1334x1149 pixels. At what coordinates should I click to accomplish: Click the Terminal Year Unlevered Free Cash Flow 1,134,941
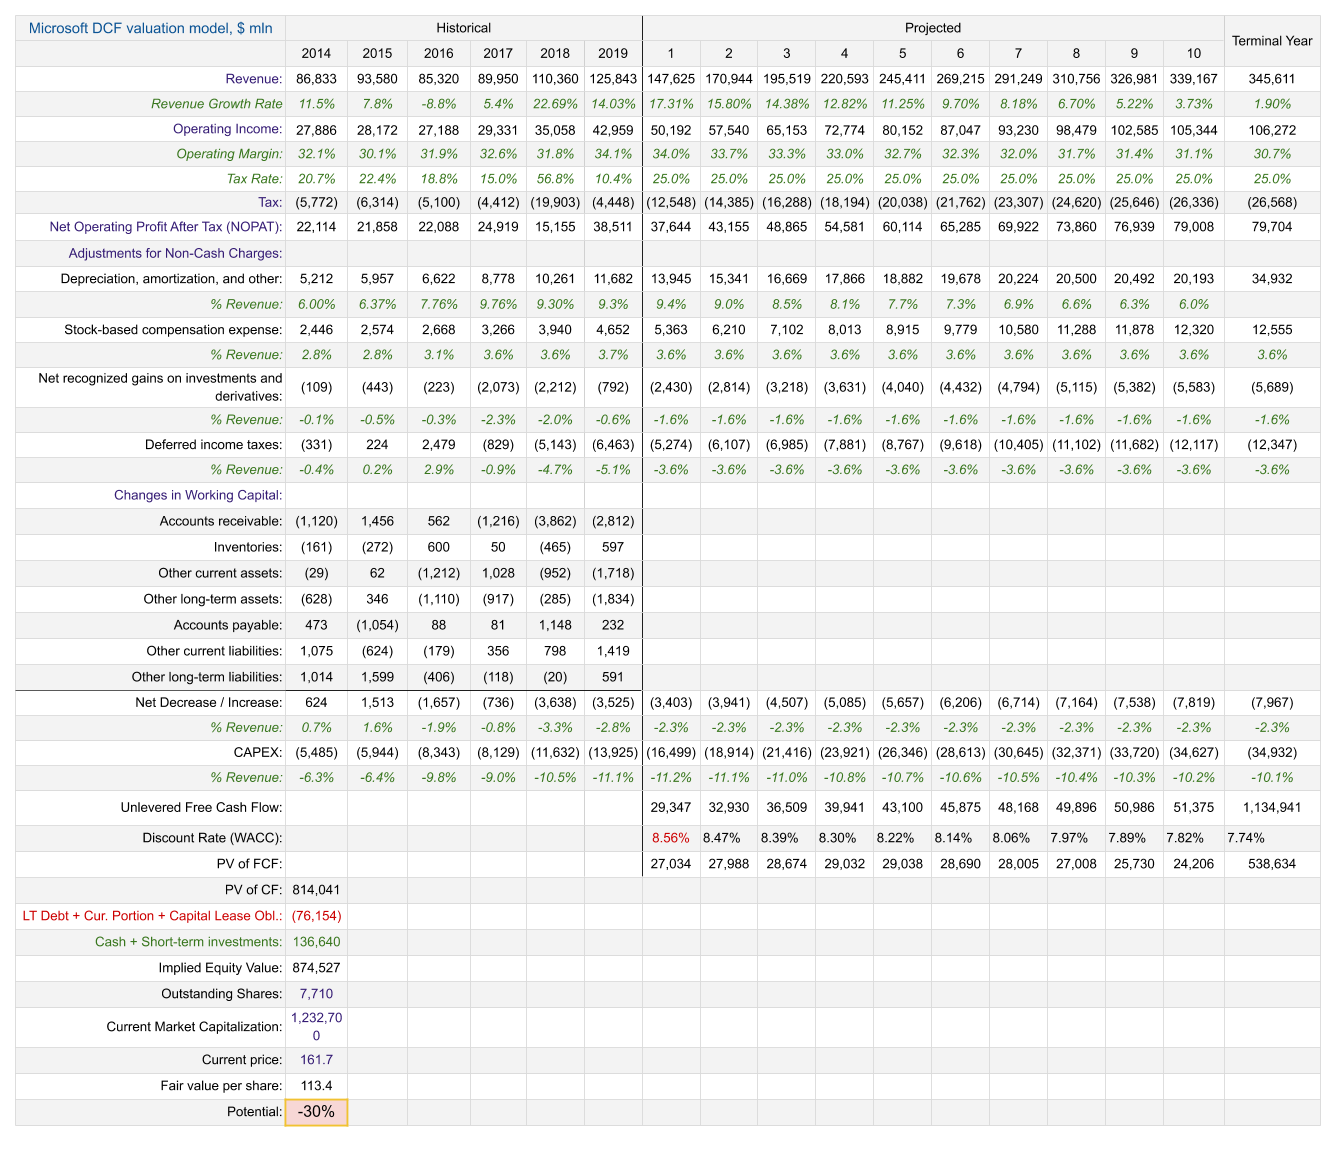click(x=1271, y=807)
